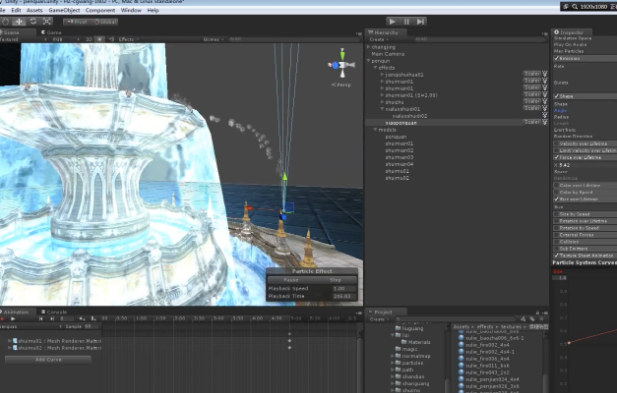Viewport: 617px width, 393px height.
Task: Click the Size curve start keypoint
Action: [569, 343]
